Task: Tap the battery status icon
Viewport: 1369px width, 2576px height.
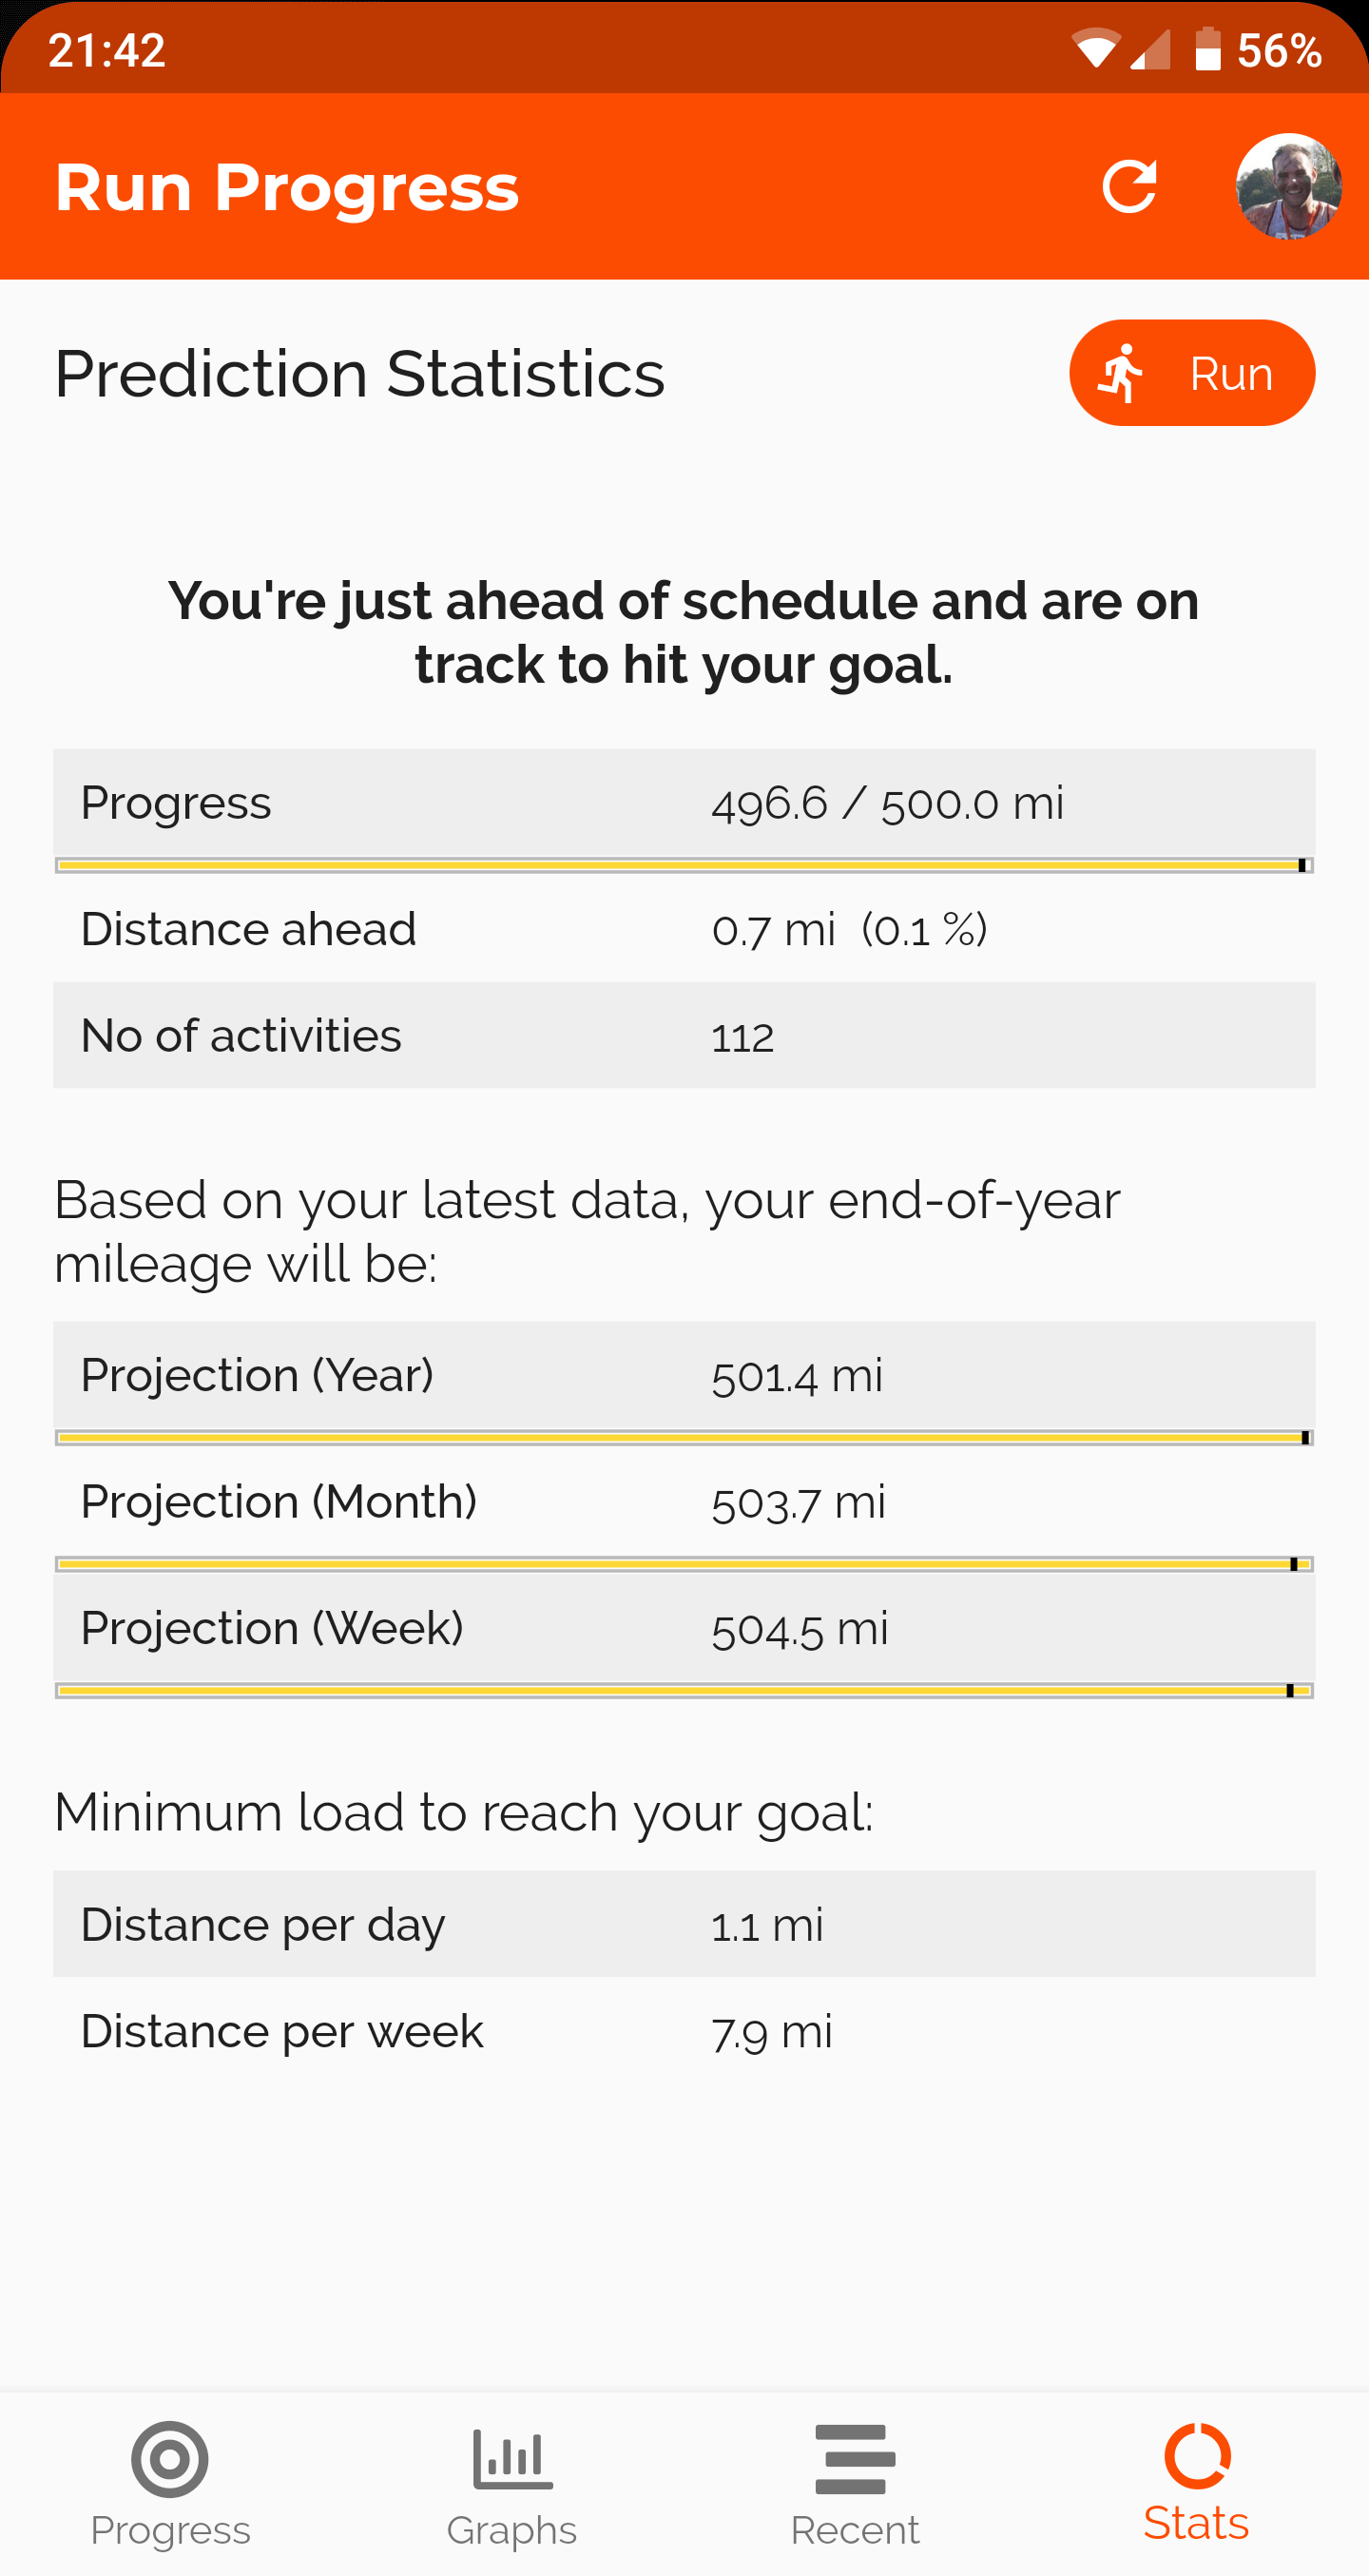Action: pyautogui.click(x=1208, y=49)
